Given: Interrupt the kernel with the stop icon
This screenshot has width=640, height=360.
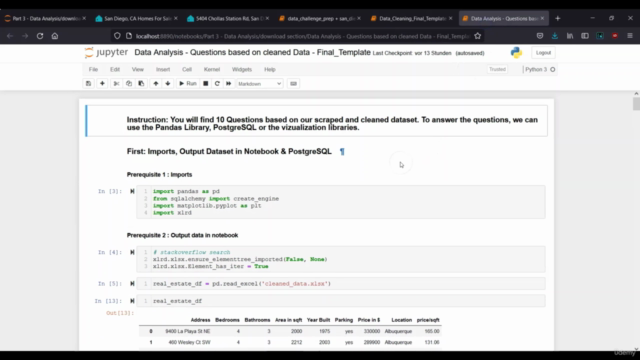Looking at the screenshot, I should (x=206, y=84).
